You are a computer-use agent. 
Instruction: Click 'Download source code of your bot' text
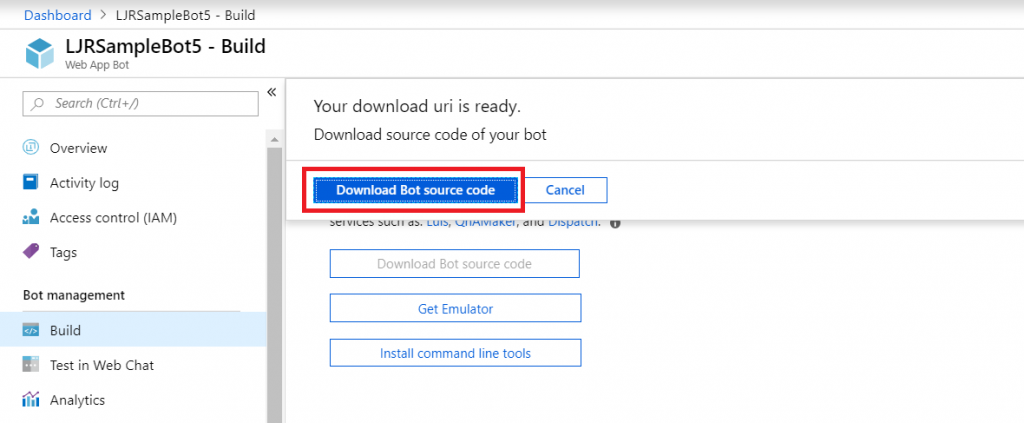click(430, 135)
